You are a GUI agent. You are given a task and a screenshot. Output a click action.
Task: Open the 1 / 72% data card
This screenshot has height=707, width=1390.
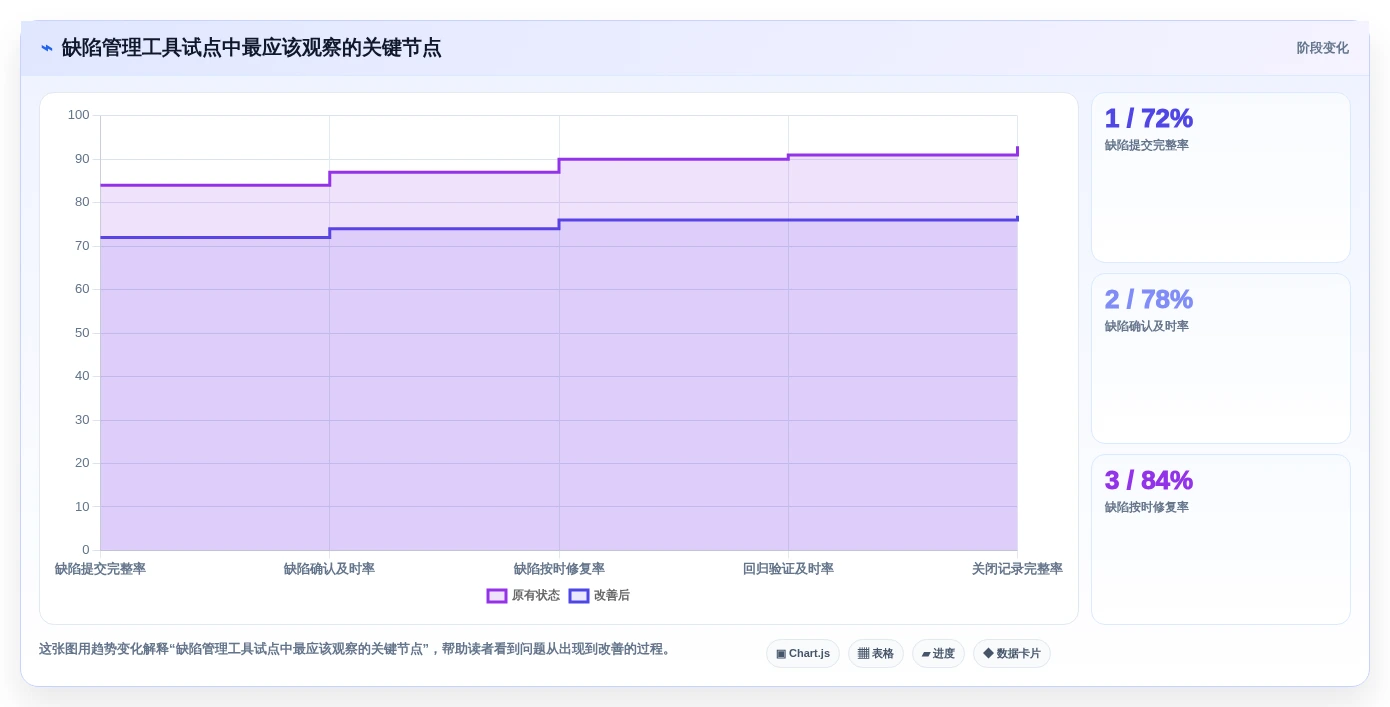pyautogui.click(x=1221, y=178)
